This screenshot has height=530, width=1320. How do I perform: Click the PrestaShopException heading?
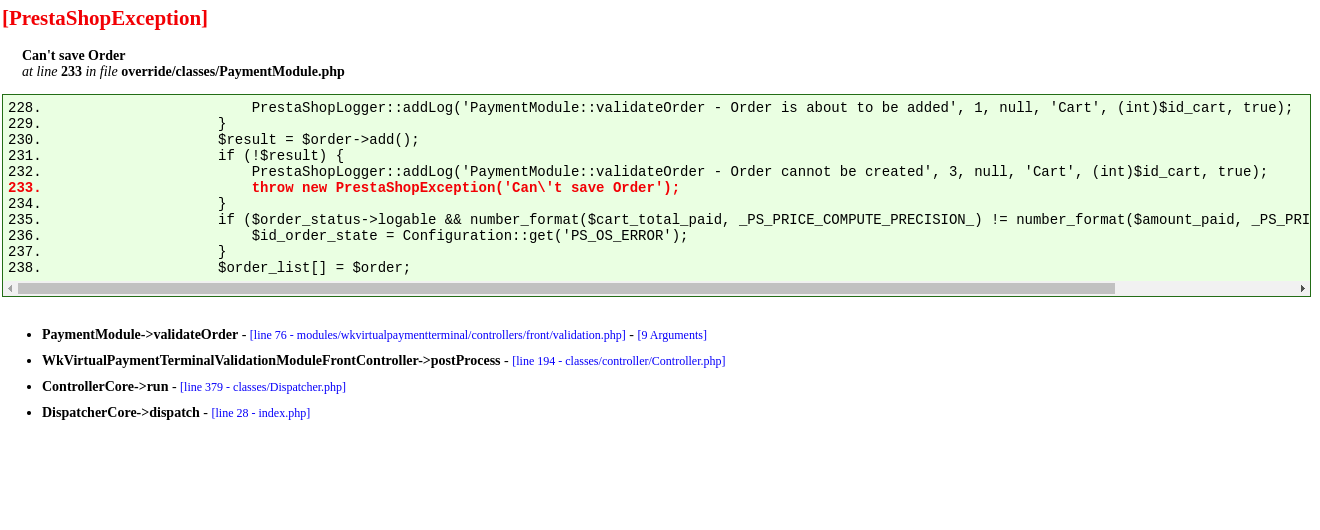(x=105, y=18)
